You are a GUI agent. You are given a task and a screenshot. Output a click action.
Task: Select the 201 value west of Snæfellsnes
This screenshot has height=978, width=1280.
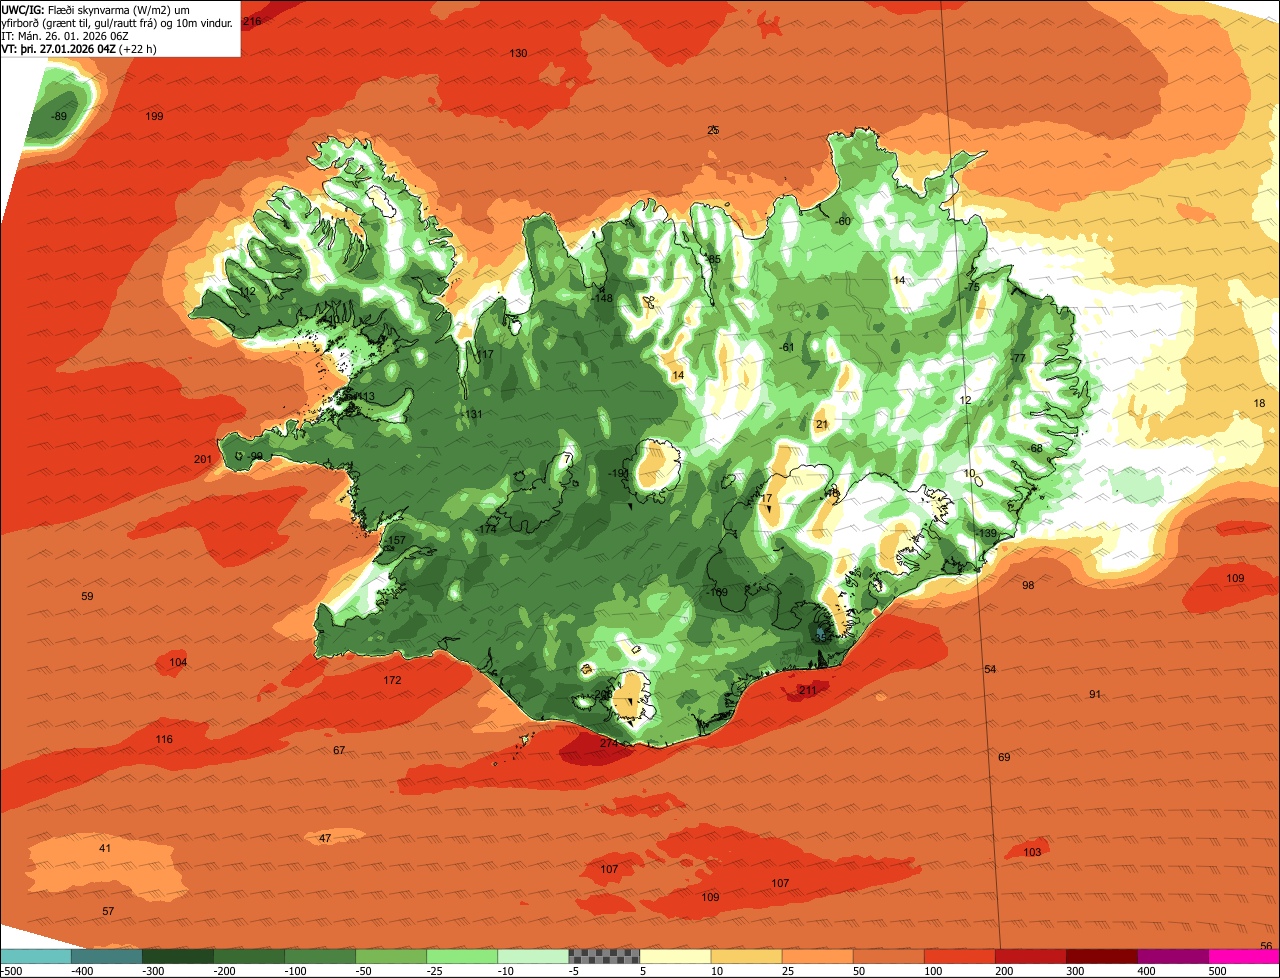point(203,459)
